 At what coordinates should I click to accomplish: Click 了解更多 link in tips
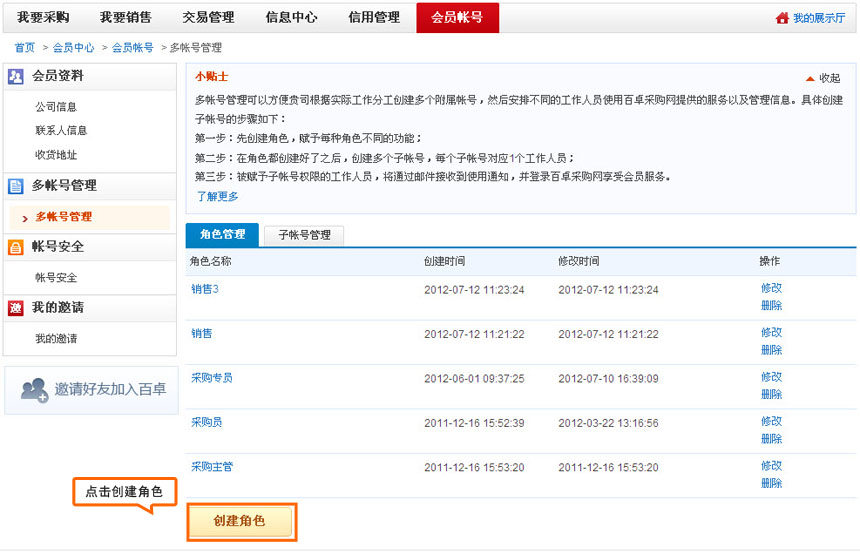217,196
